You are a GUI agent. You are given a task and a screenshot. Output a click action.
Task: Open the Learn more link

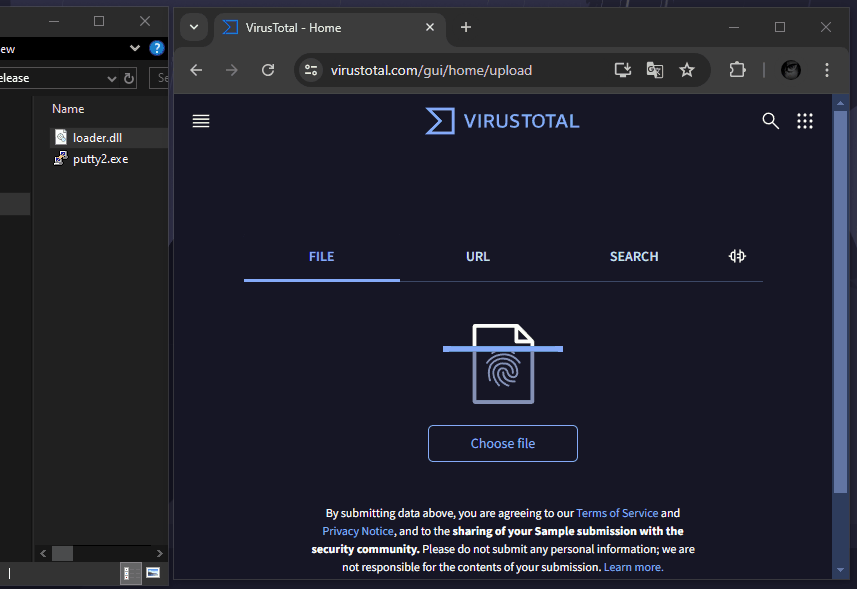pos(633,567)
